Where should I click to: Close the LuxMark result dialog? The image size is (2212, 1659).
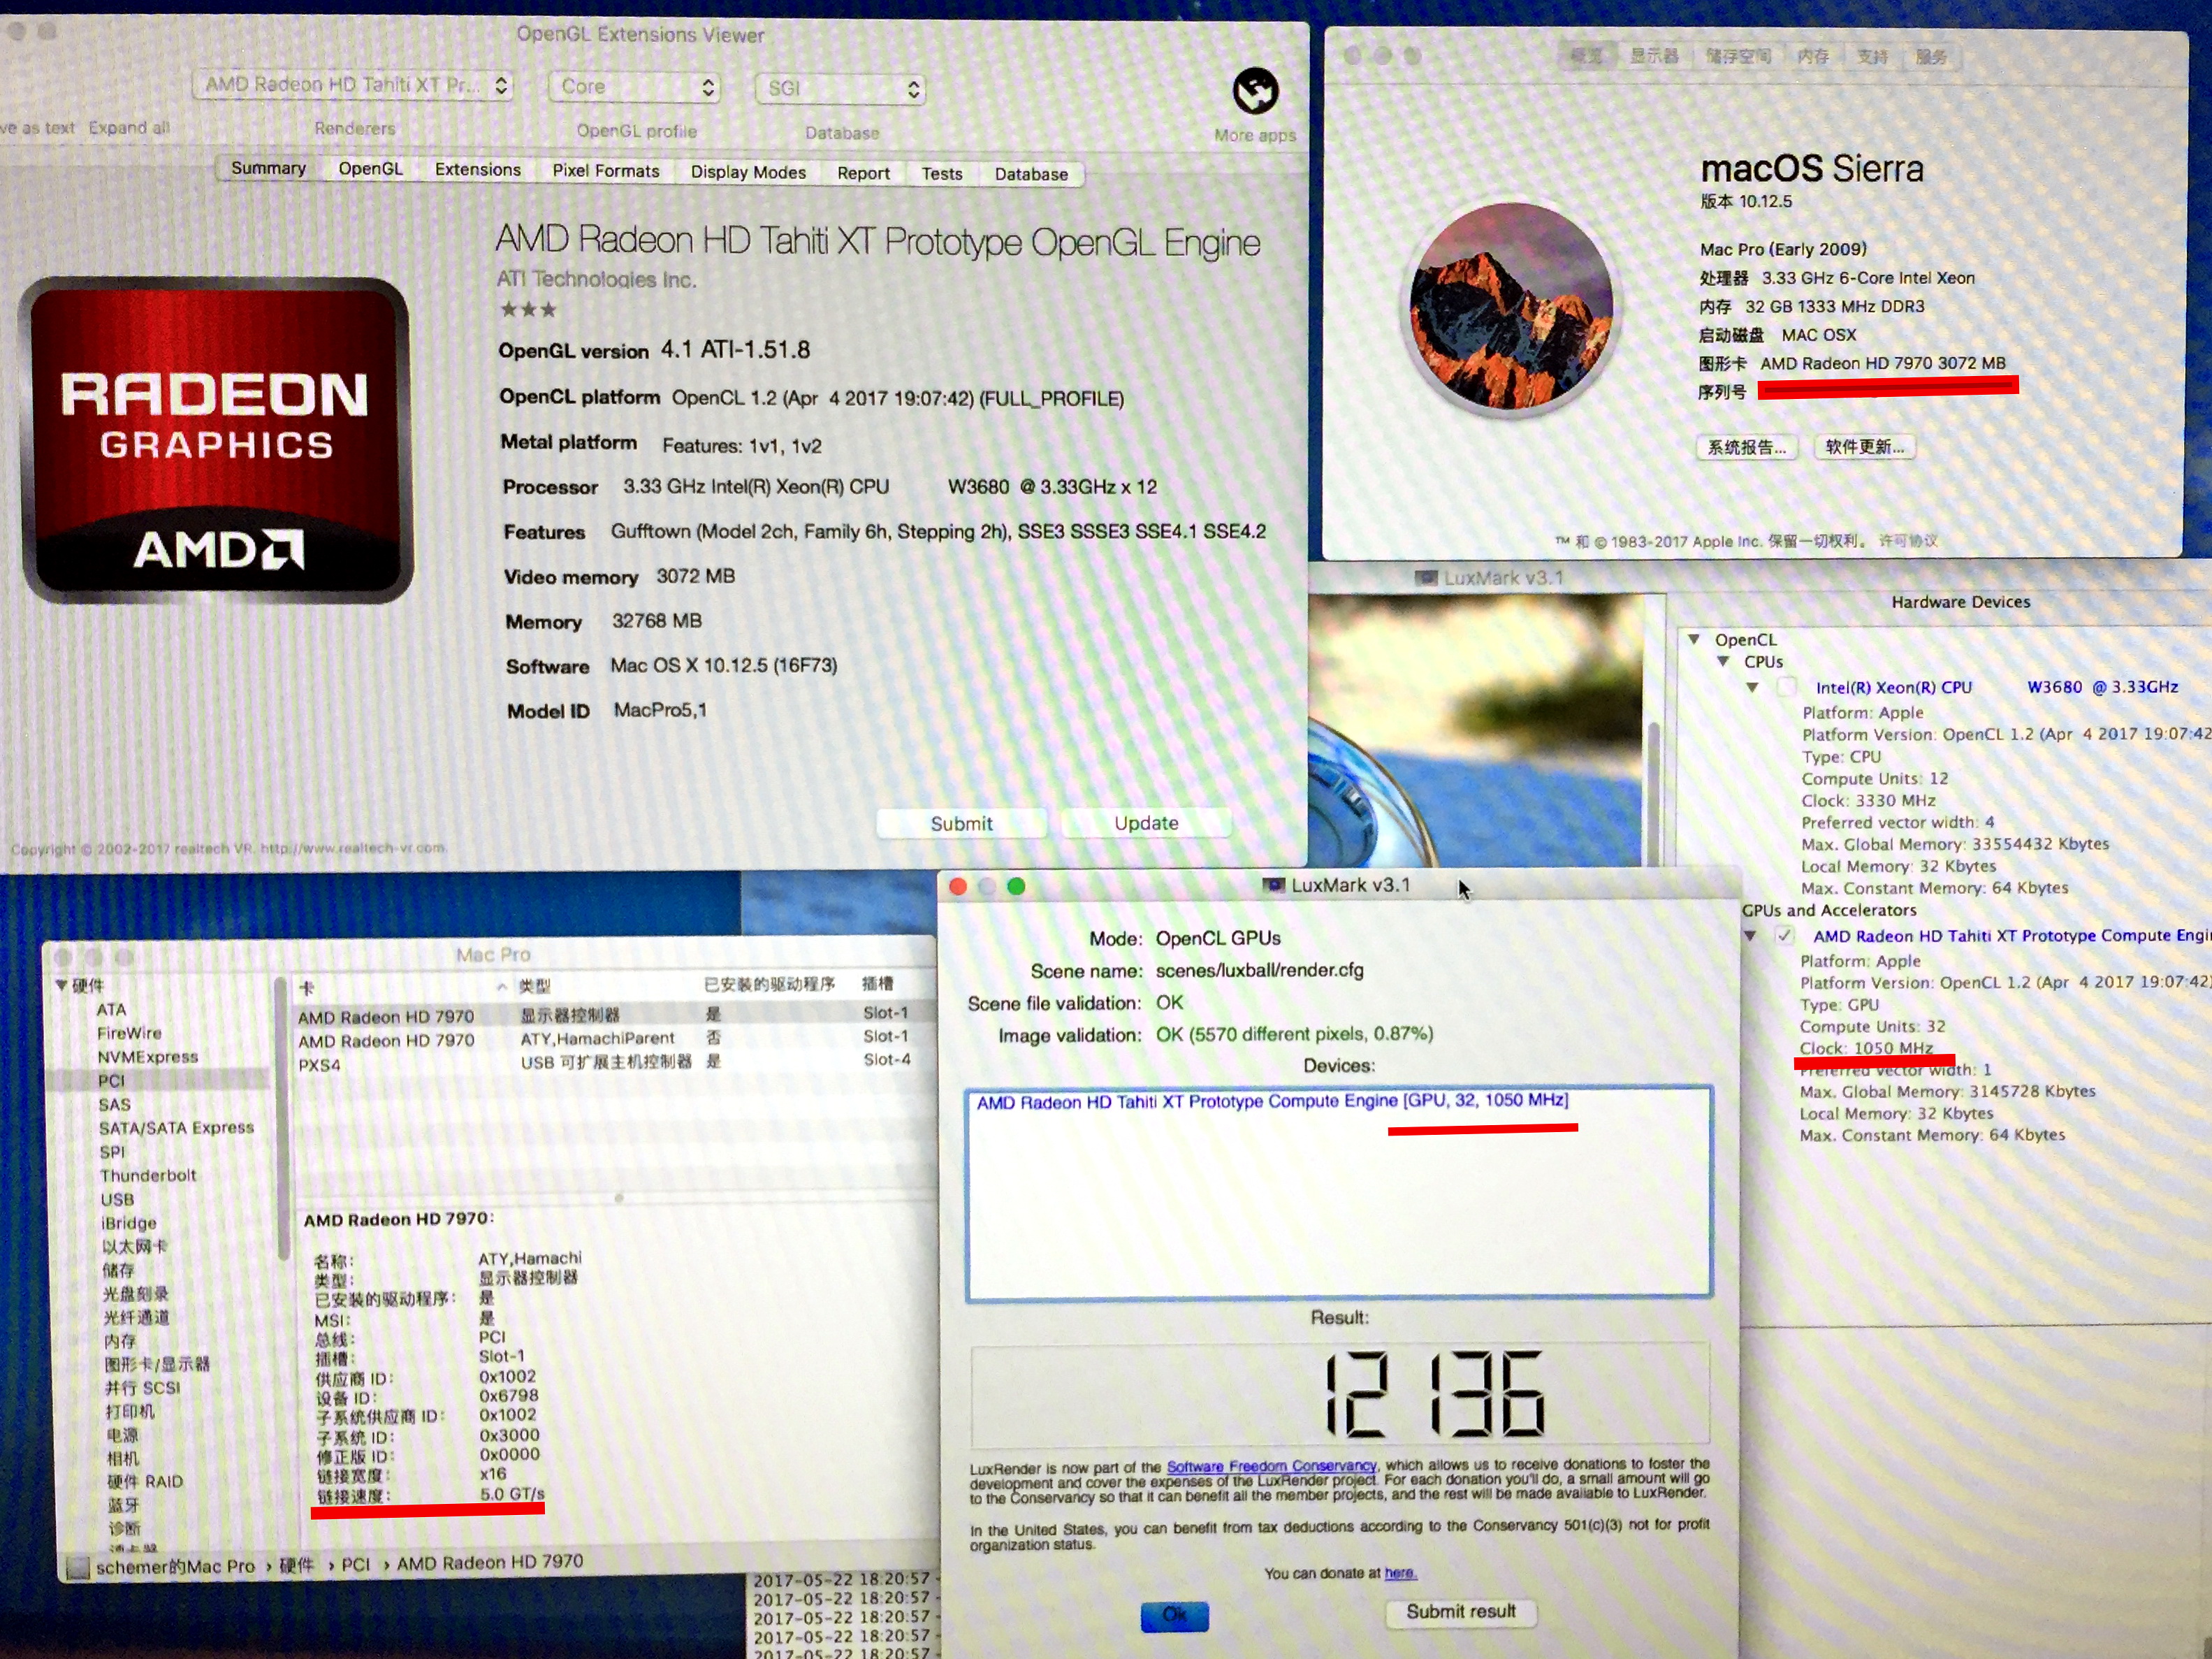pos(957,886)
